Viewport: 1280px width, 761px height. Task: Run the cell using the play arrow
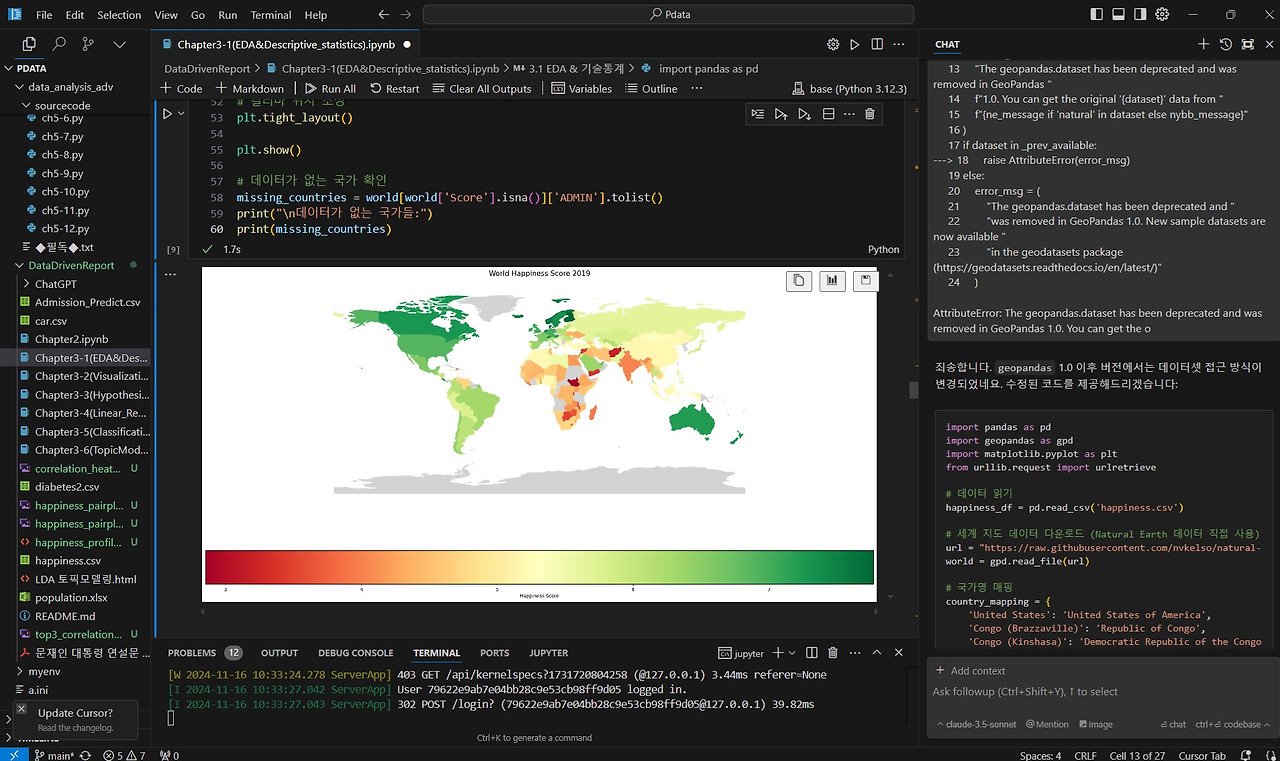tap(167, 114)
